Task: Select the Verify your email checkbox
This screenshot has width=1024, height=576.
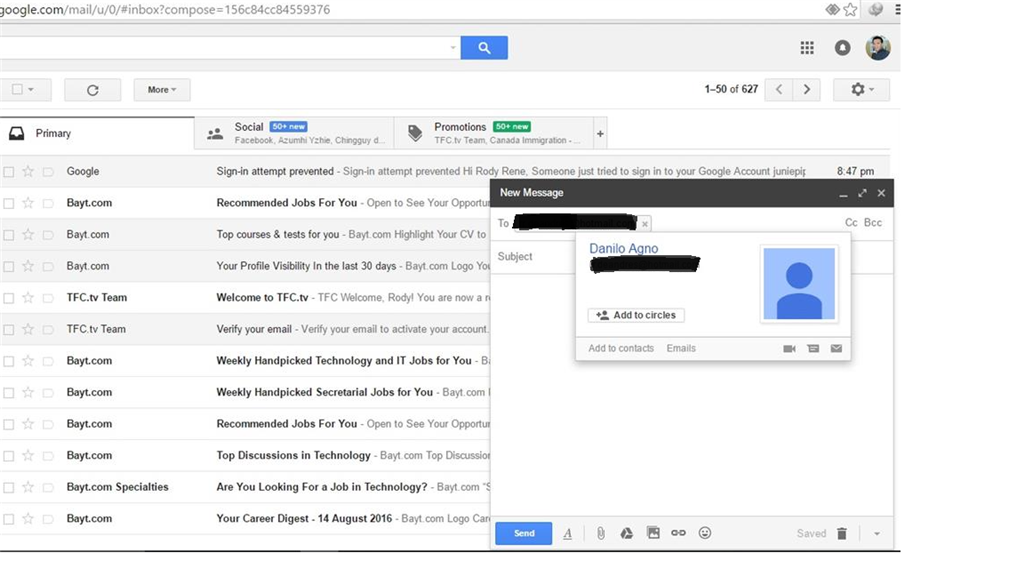Action: [x=8, y=330]
